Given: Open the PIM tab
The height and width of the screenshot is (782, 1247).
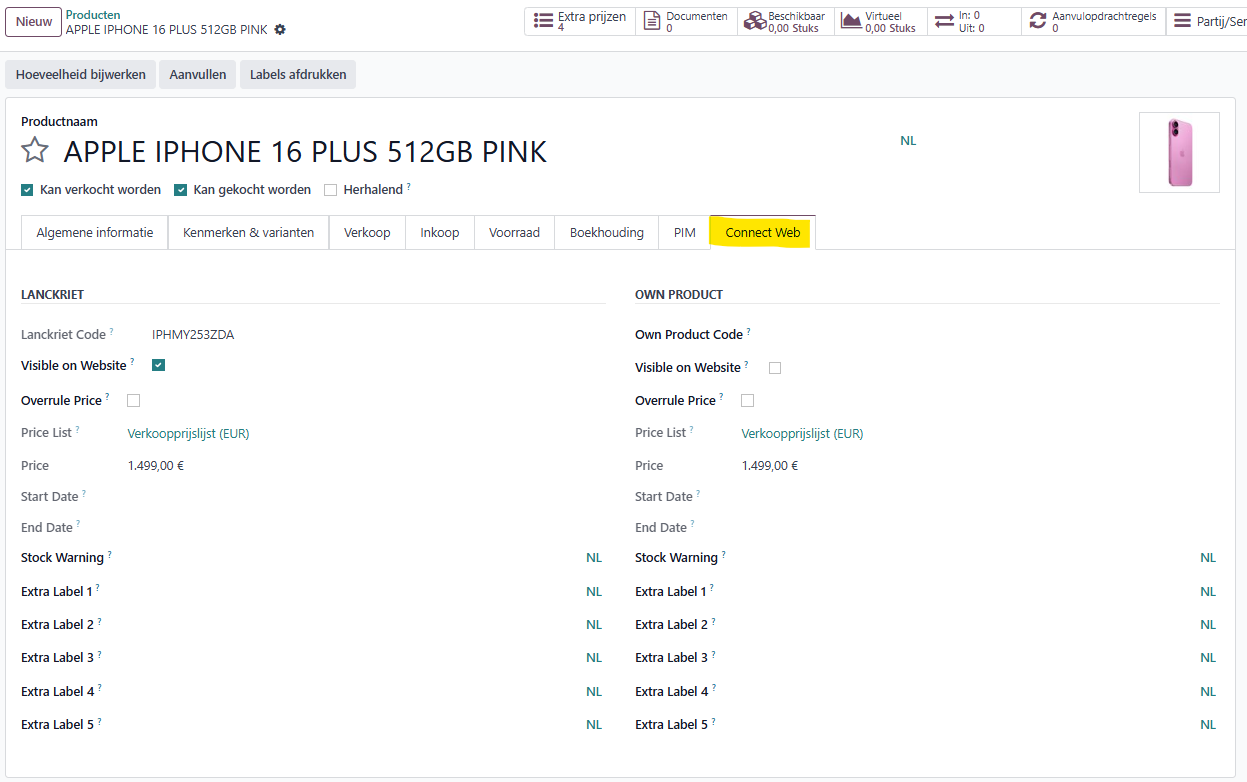Looking at the screenshot, I should (685, 232).
